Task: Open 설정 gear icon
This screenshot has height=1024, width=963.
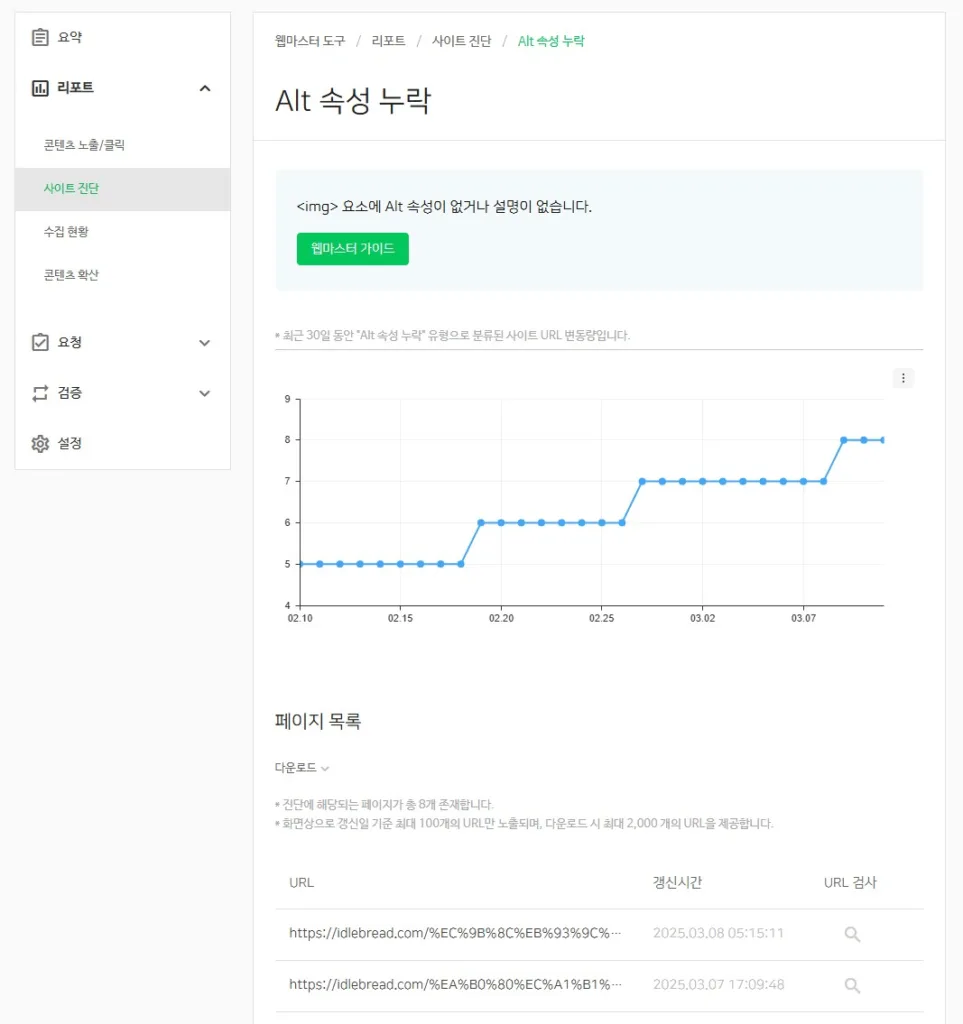Action: (40, 443)
